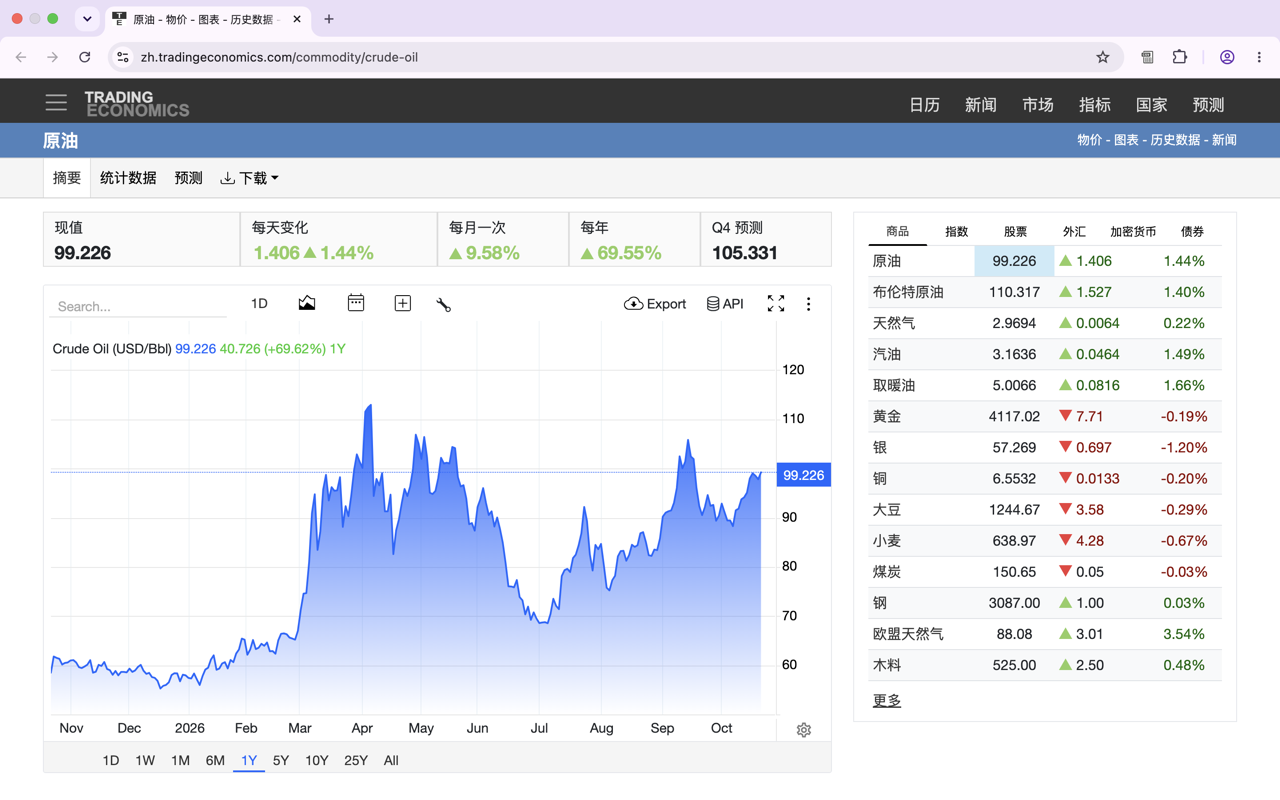1280x800 pixels.
Task: Open chart settings gear icon
Action: coord(804,730)
